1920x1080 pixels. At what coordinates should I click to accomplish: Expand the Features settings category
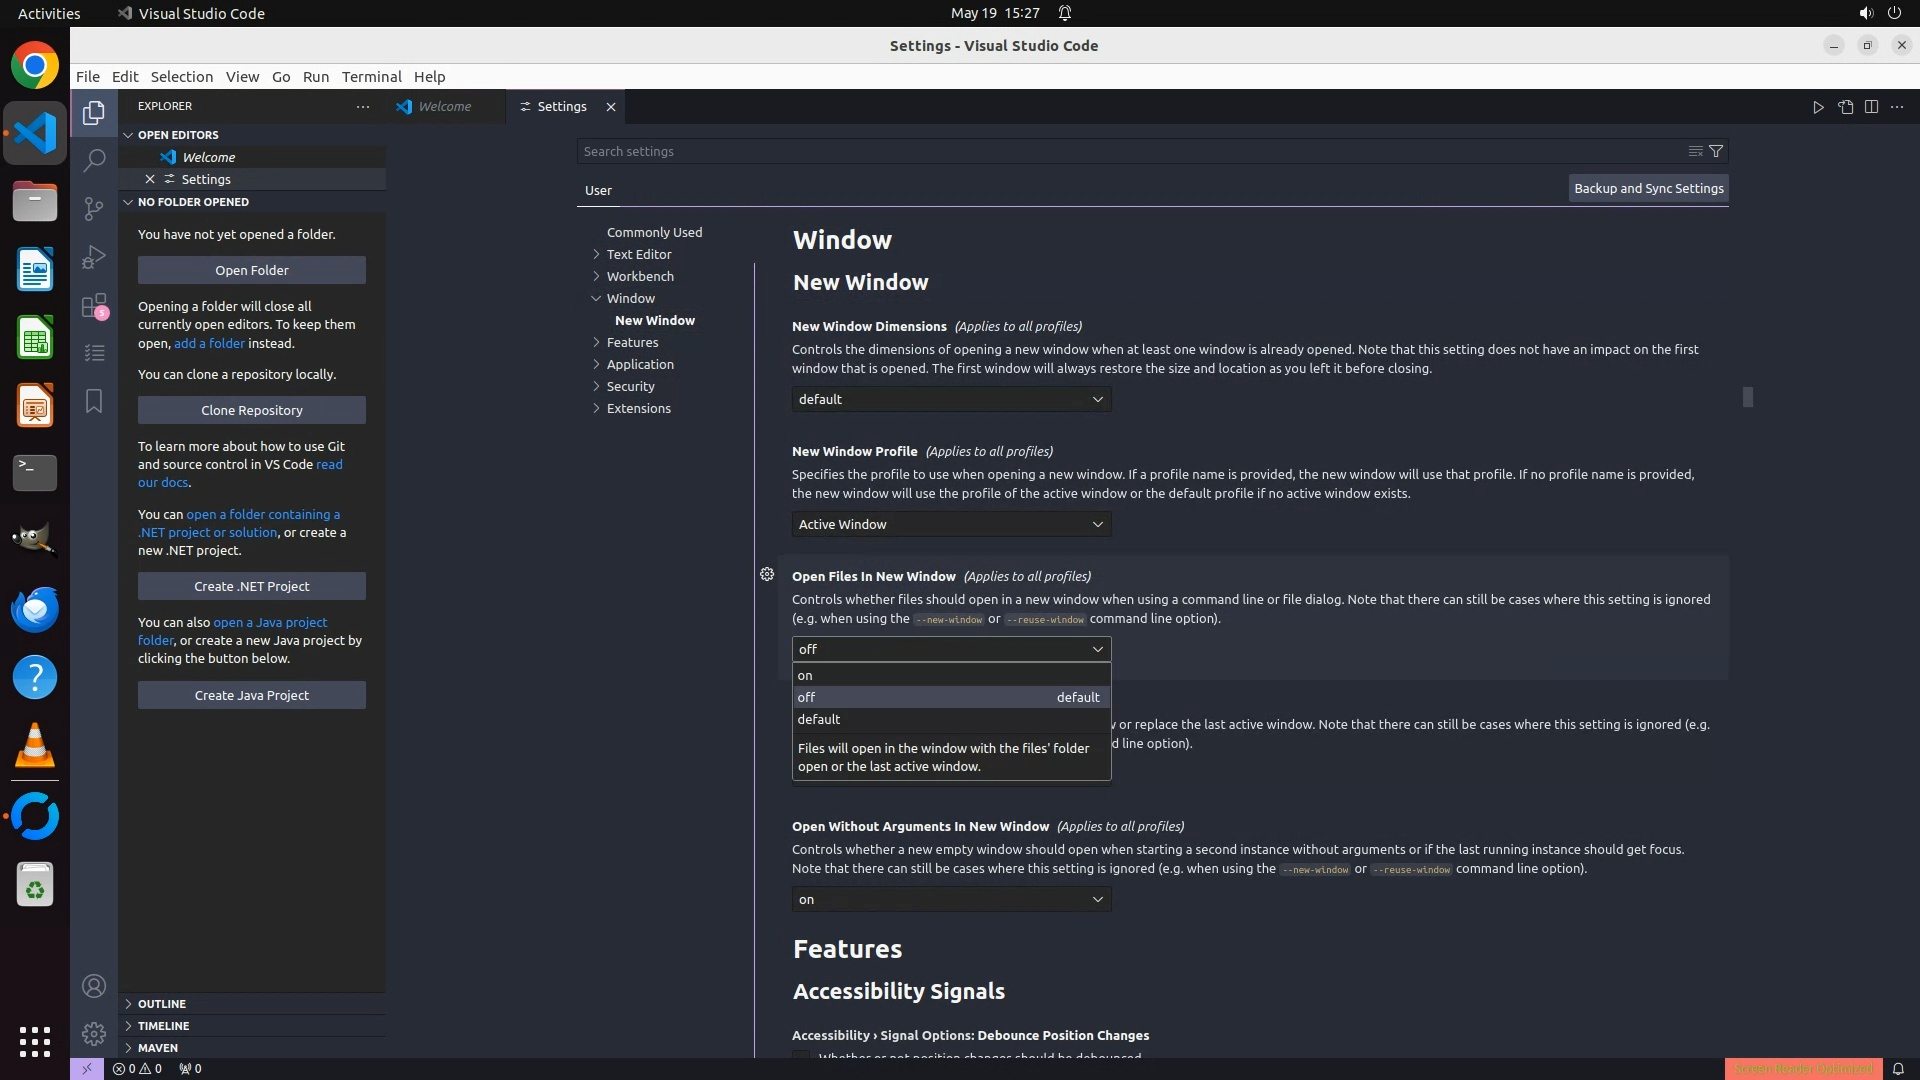click(x=632, y=342)
